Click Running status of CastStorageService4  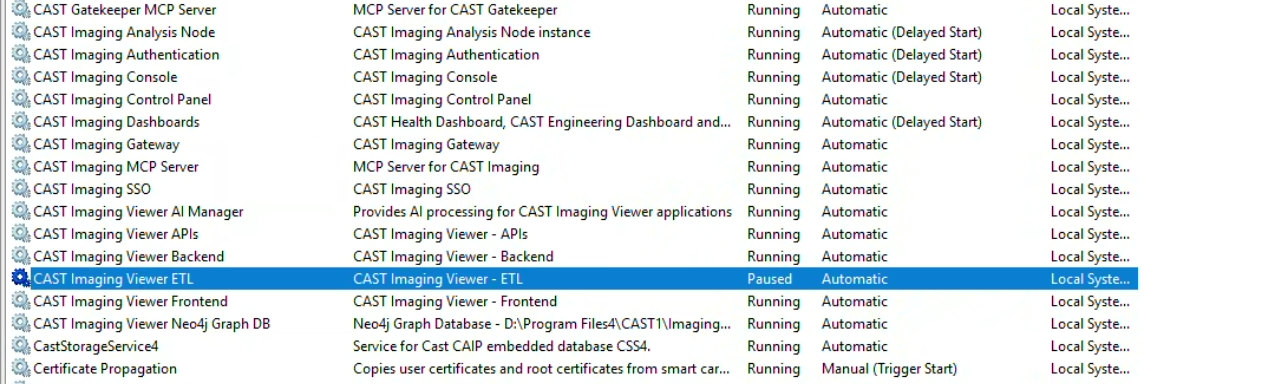point(773,346)
